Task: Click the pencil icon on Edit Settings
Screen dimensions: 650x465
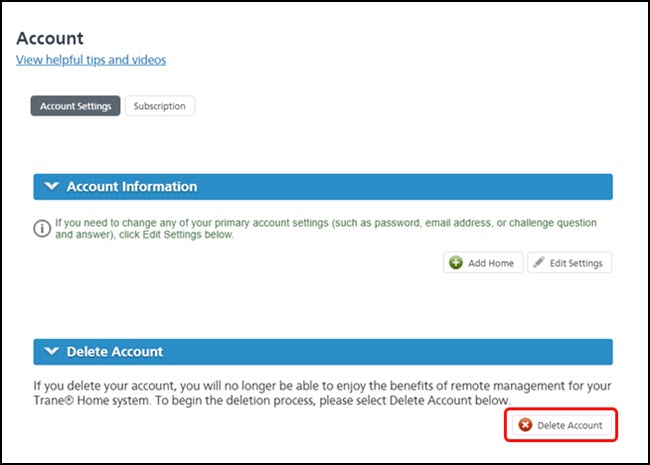Action: (x=538, y=263)
